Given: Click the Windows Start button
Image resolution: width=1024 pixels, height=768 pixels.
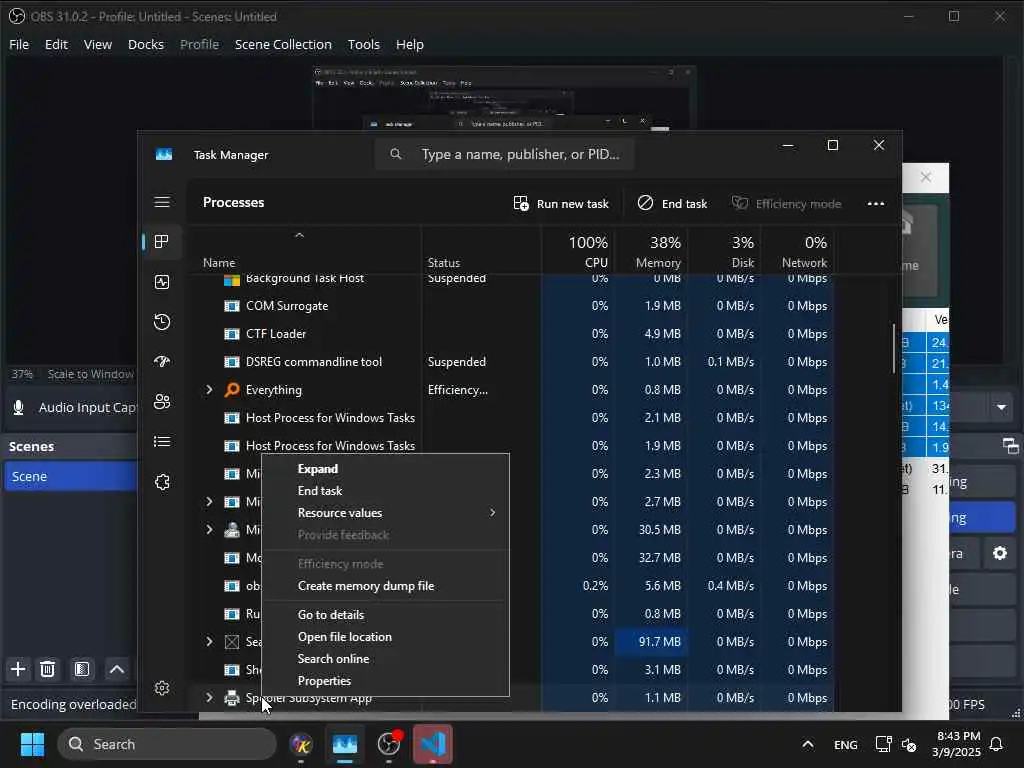Looking at the screenshot, I should [x=32, y=744].
